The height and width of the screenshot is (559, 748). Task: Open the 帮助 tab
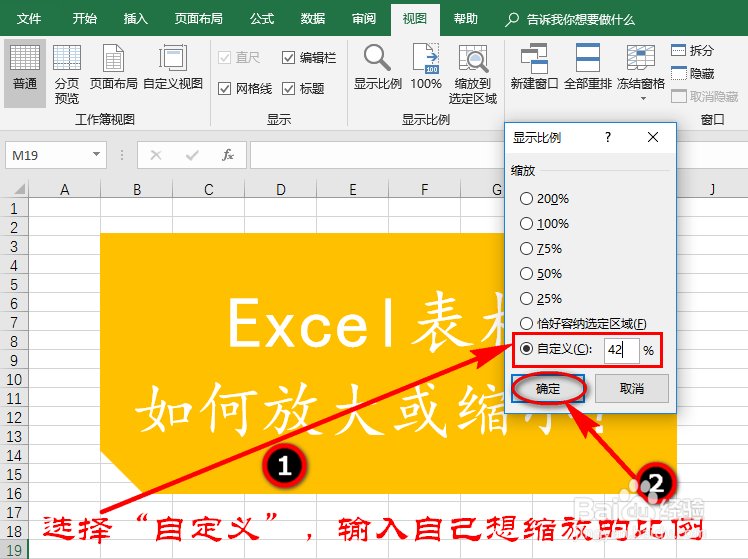point(466,19)
